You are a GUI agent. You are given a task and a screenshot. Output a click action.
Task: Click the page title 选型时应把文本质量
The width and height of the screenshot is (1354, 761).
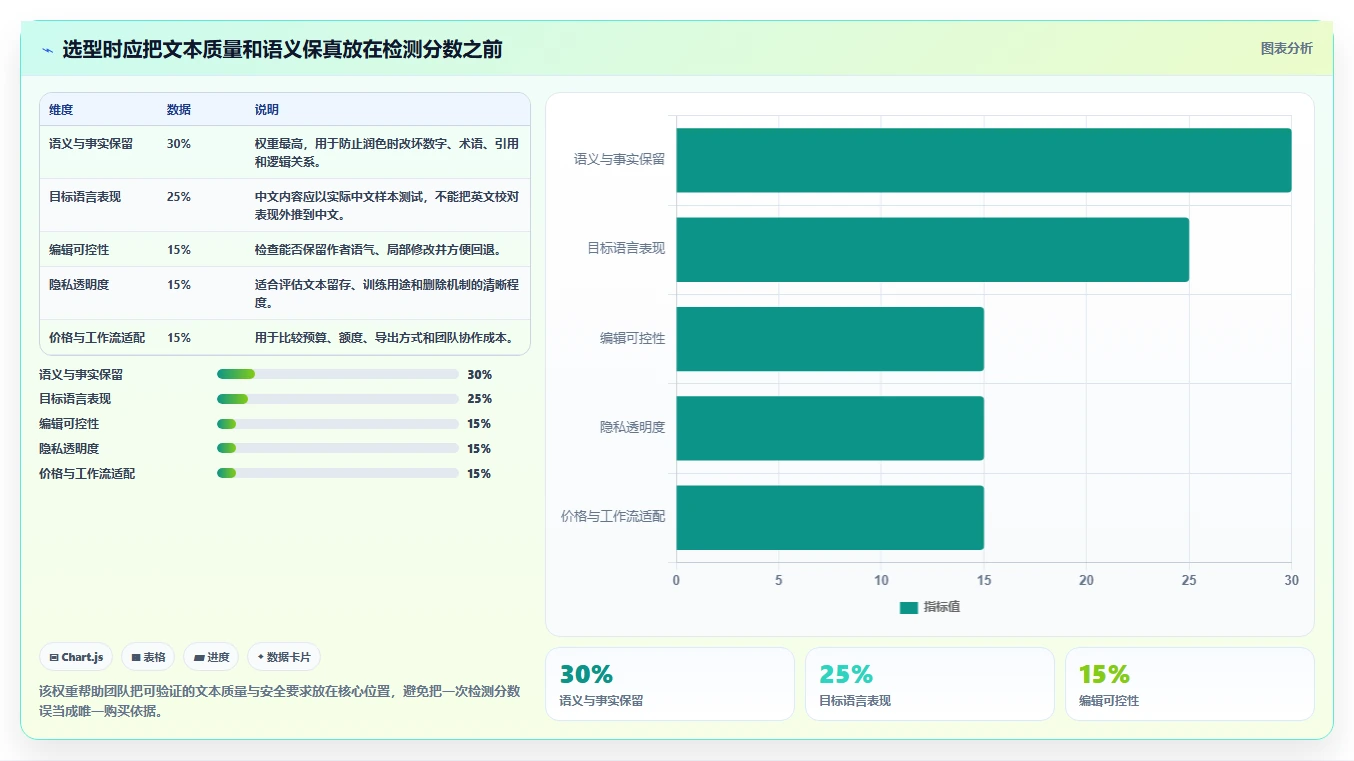click(x=282, y=49)
